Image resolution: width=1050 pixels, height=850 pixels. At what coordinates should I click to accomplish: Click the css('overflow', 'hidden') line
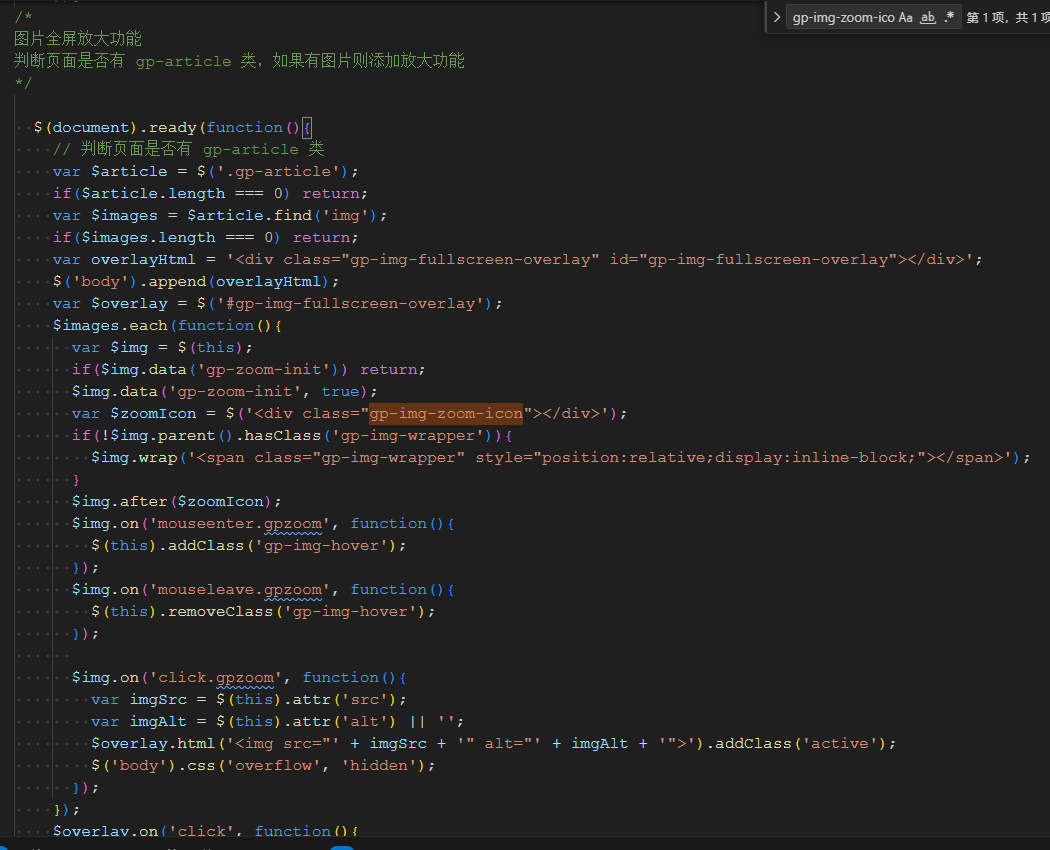[x=263, y=766]
